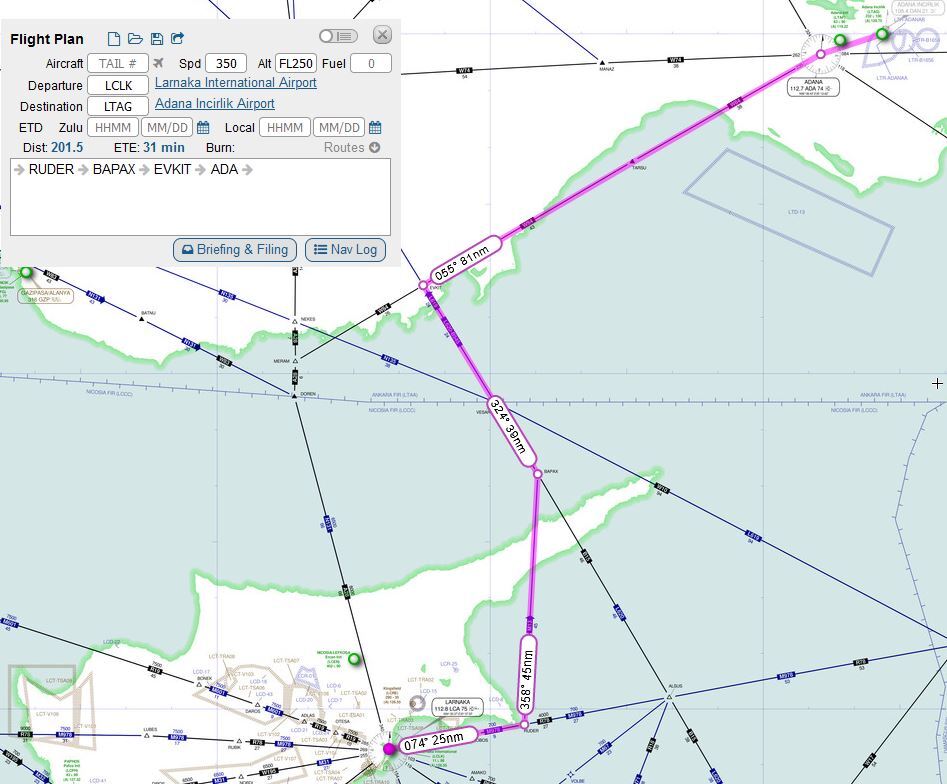Image resolution: width=947 pixels, height=784 pixels.
Task: Click Zulu MM/DD date field
Action: point(167,127)
